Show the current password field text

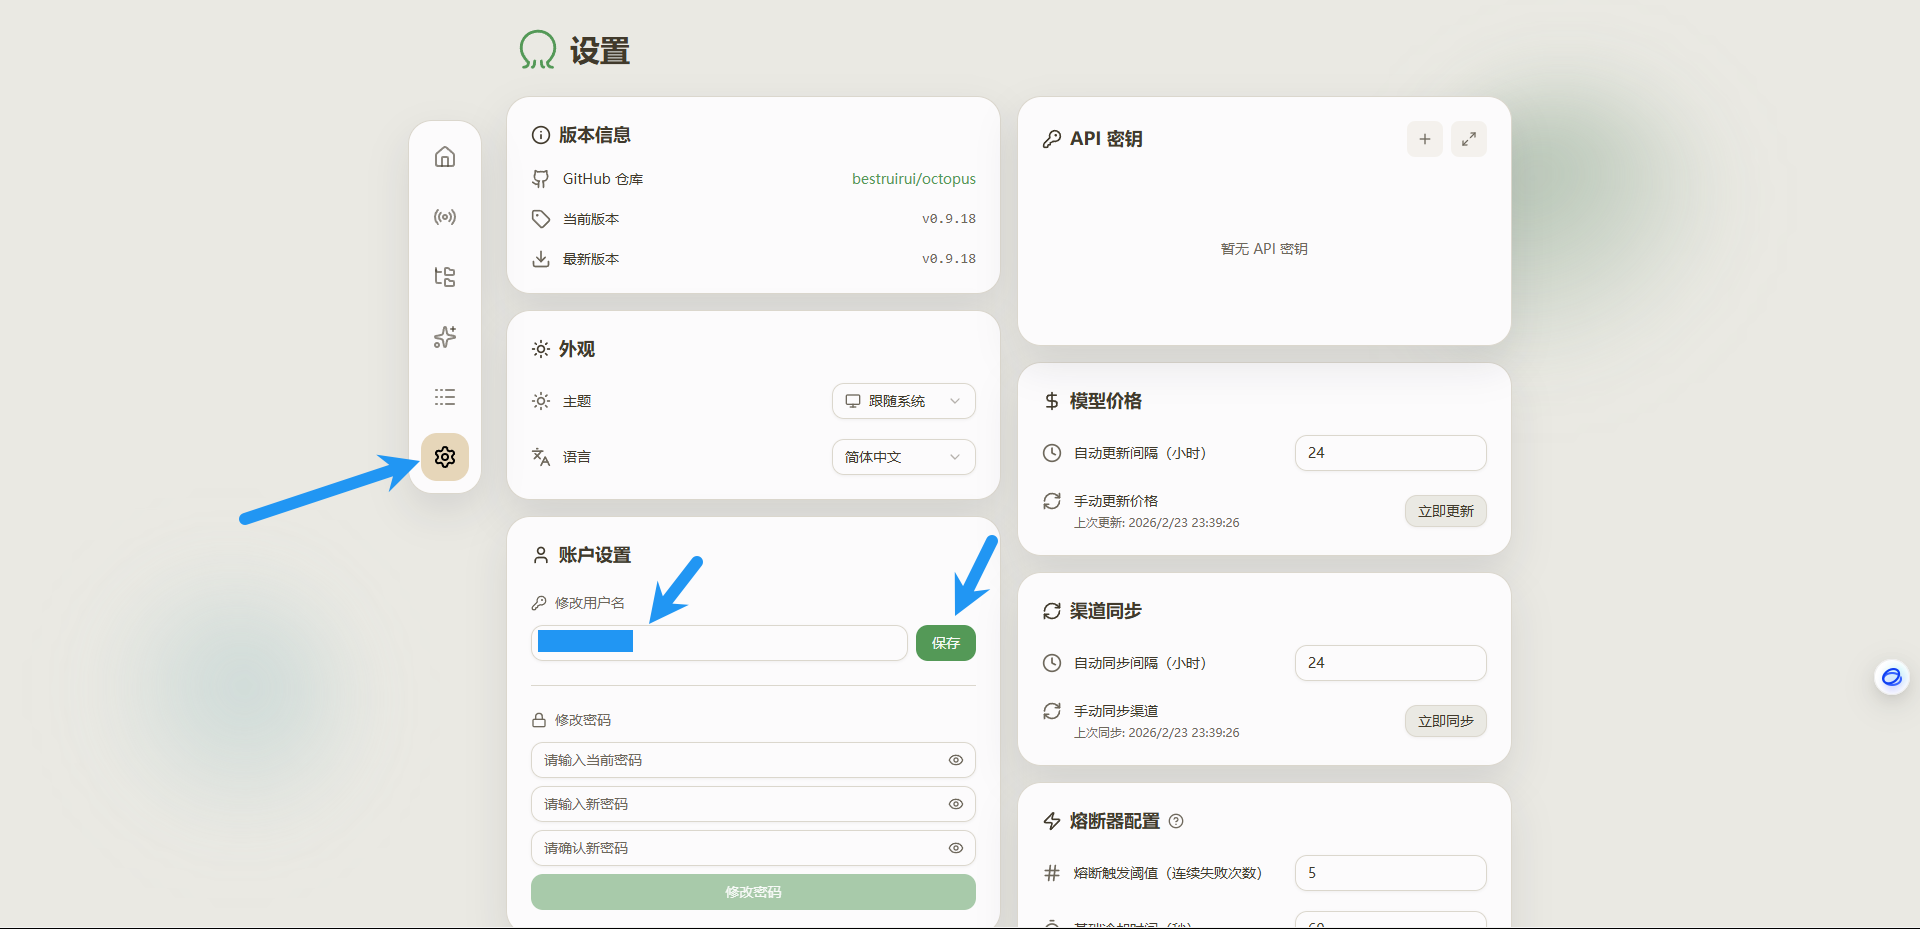pyautogui.click(x=955, y=760)
